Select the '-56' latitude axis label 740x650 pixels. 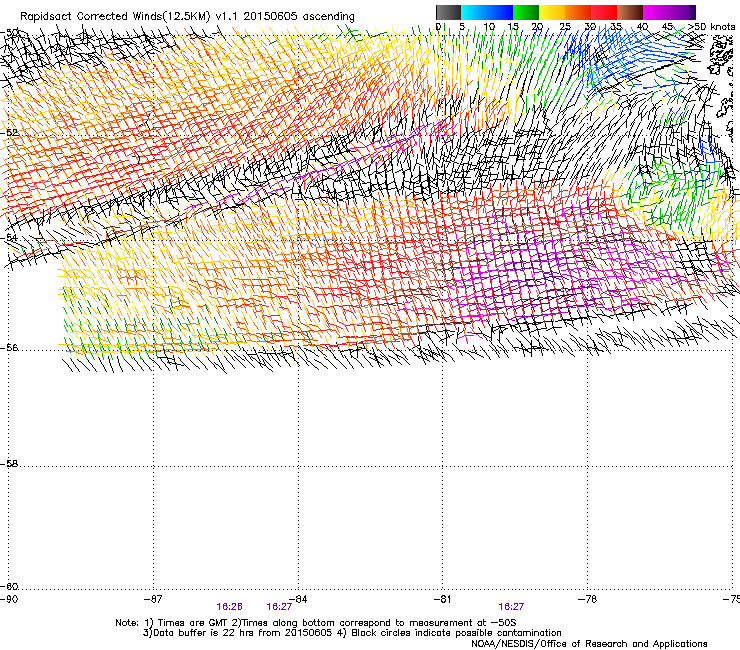(x=9, y=347)
